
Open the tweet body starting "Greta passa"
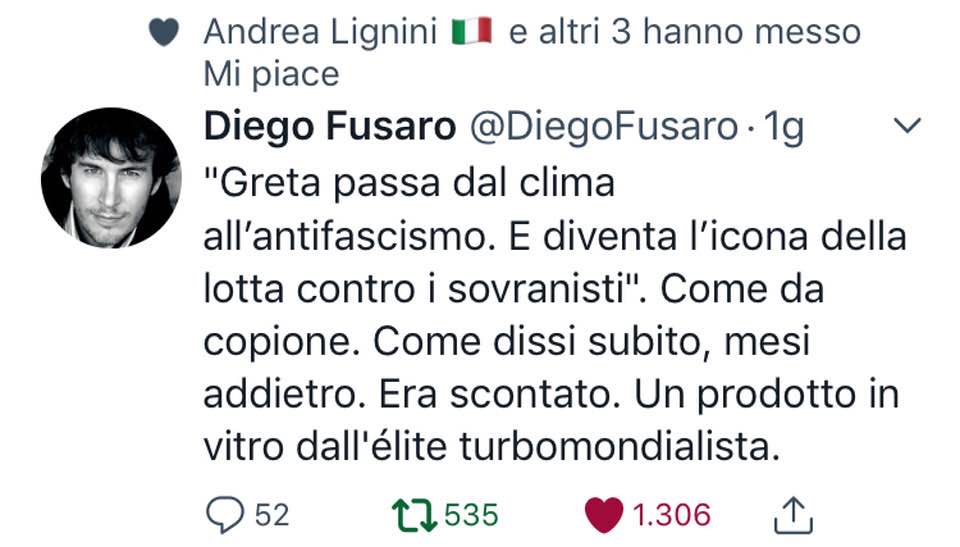pos(554,315)
